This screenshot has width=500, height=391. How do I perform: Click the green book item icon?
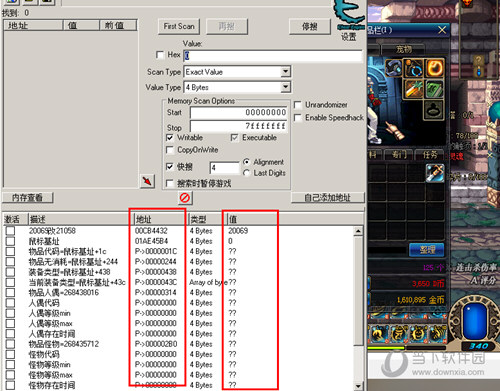tap(434, 89)
